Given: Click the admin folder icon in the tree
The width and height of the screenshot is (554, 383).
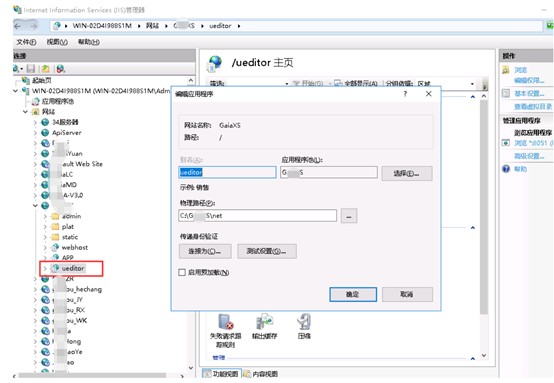Looking at the screenshot, I should pyautogui.click(x=55, y=216).
